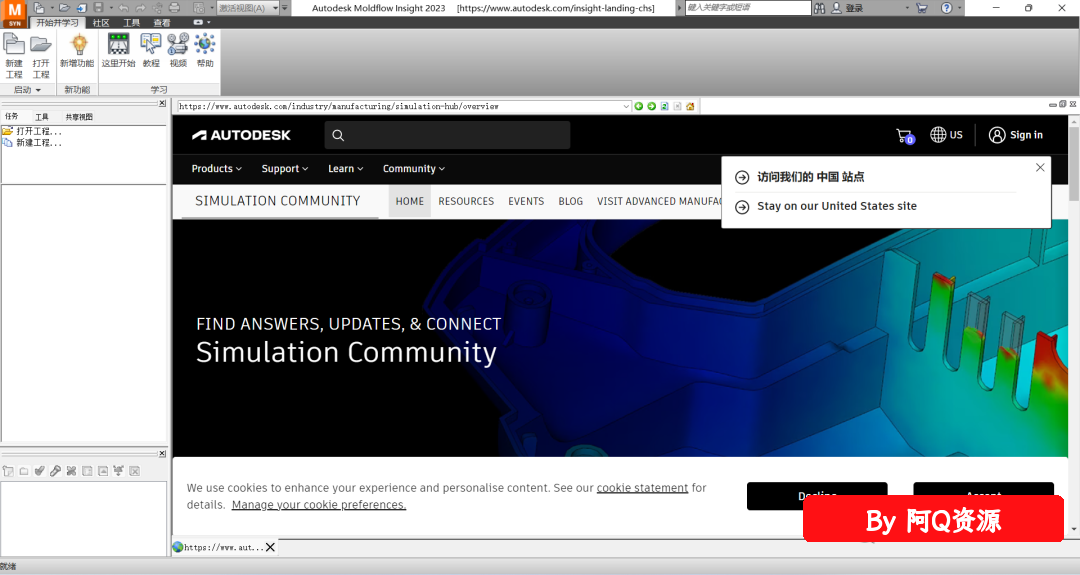Click the Autodesk website search magnifier icon
This screenshot has height=575, width=1080.
tap(338, 135)
